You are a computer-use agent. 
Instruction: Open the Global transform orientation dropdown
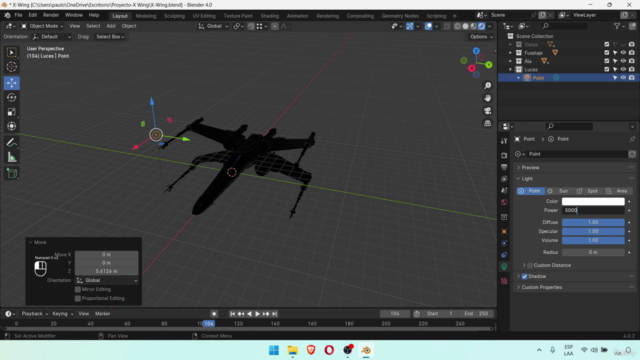213,26
